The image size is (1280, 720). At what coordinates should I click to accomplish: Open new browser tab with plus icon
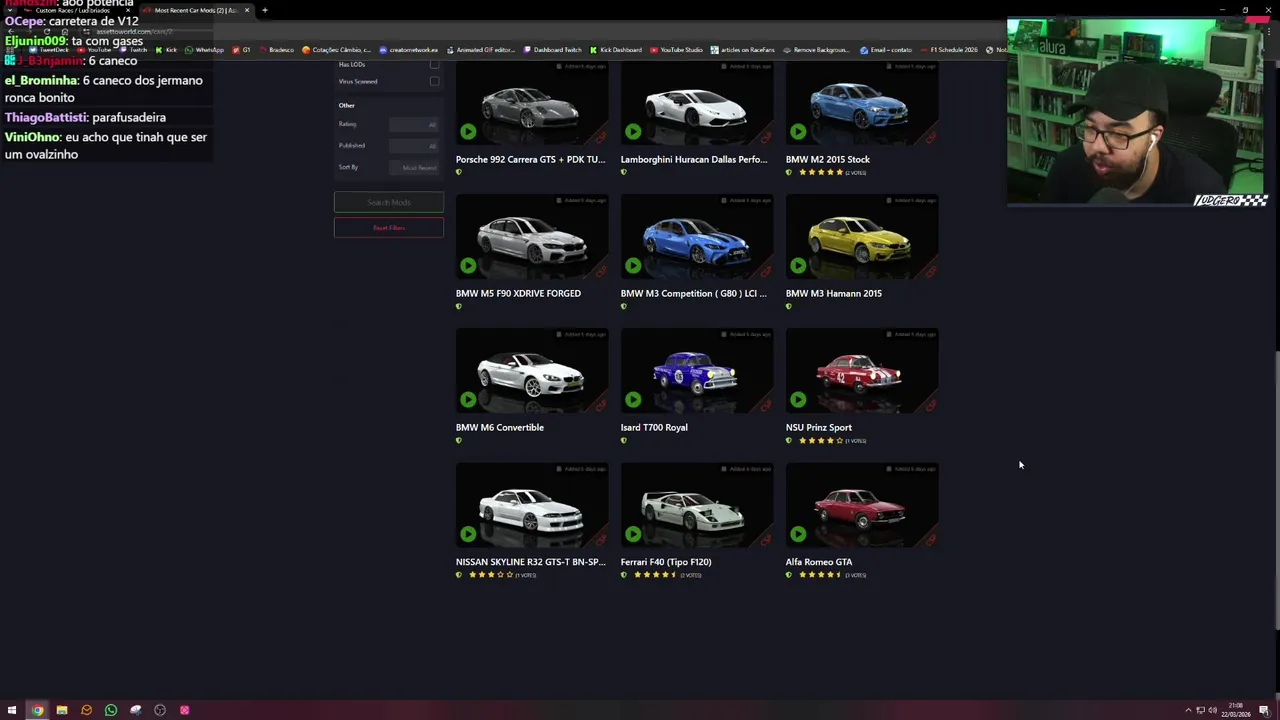point(265,10)
